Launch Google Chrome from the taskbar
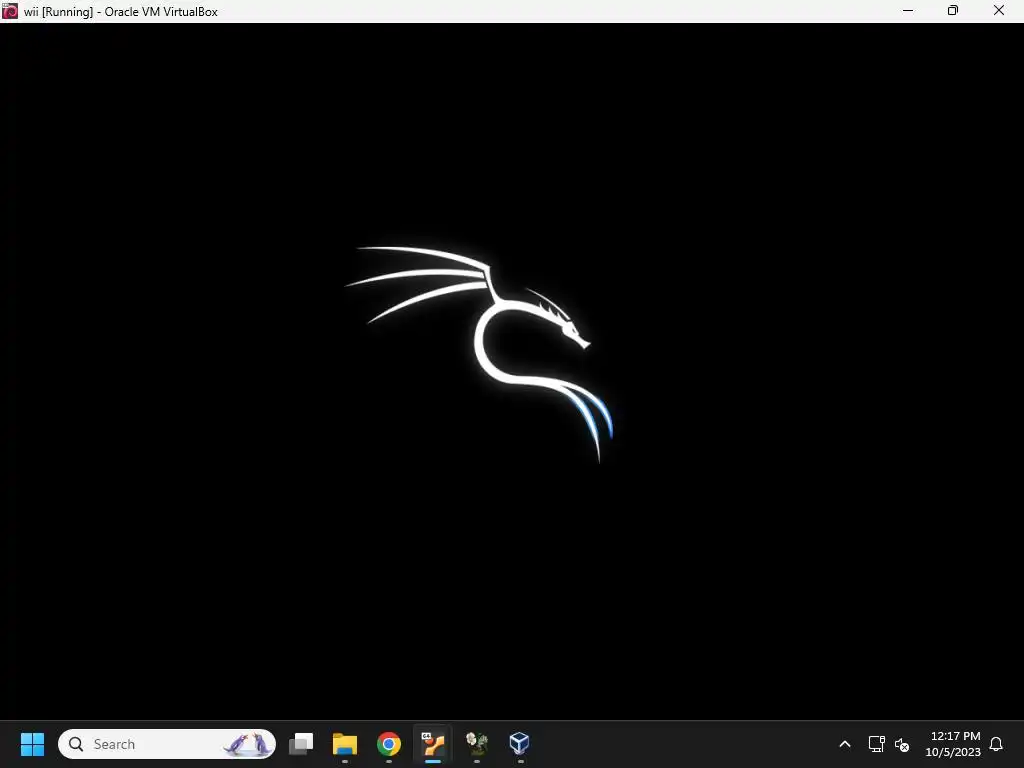This screenshot has height=768, width=1024. (x=389, y=744)
